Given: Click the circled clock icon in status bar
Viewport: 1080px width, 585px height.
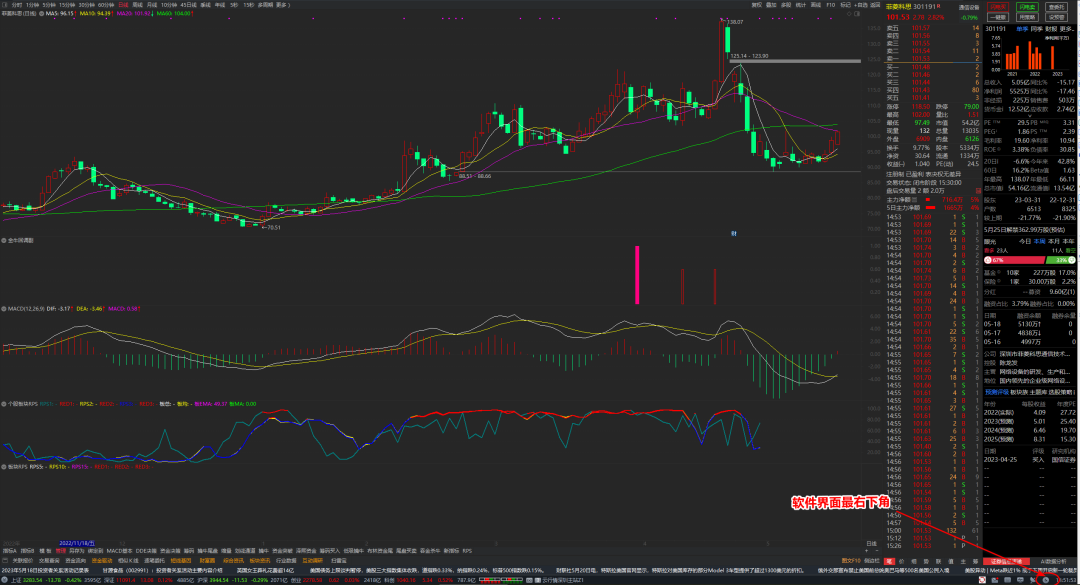Looking at the screenshot, I should [1046, 580].
